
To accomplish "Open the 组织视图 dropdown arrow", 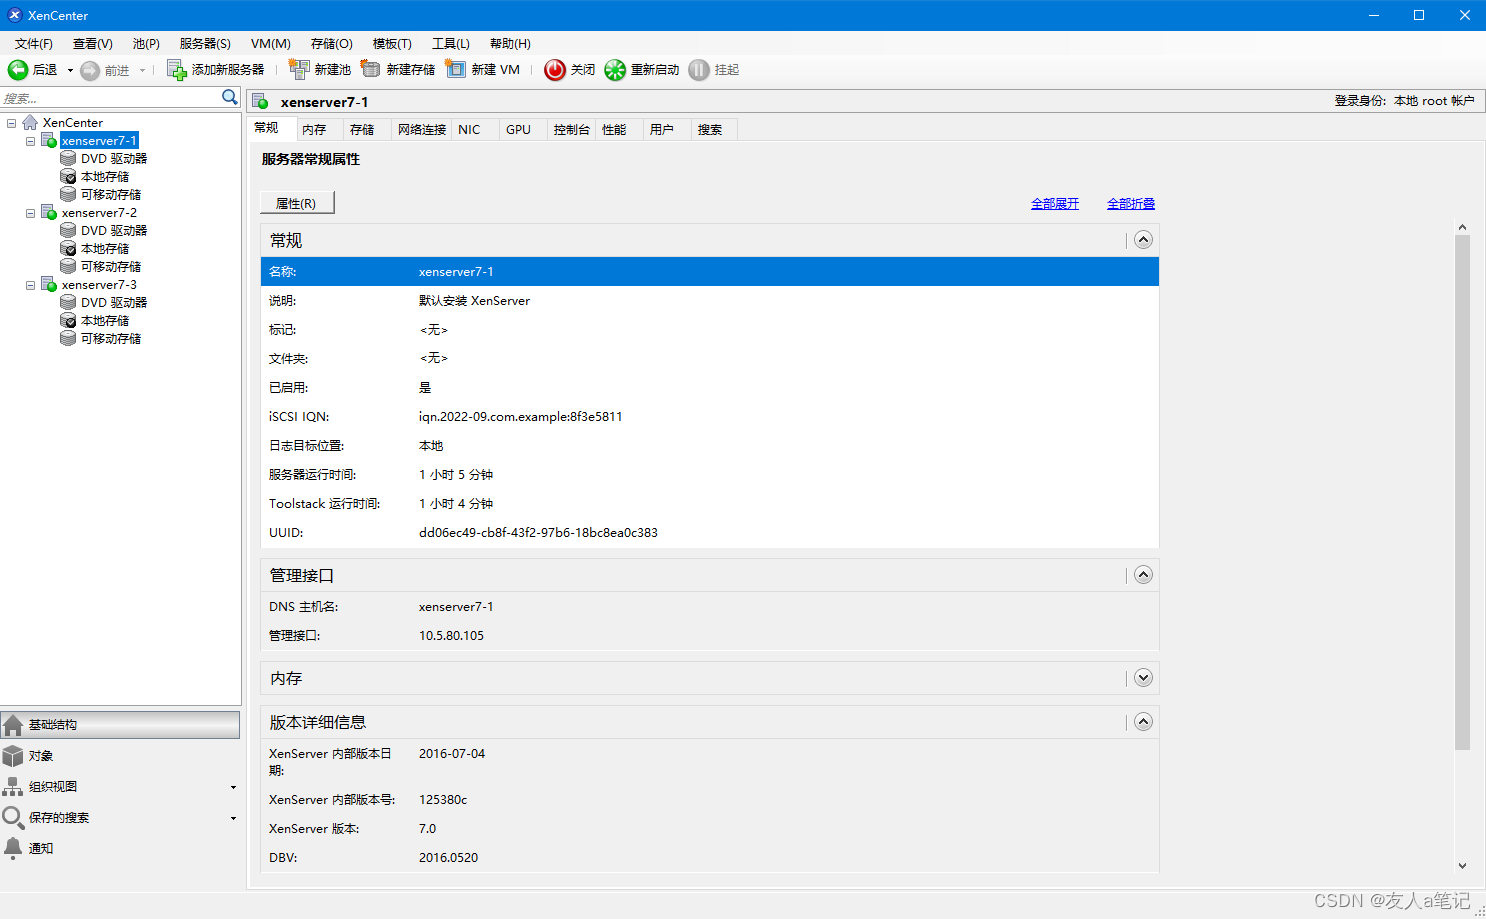I will 233,787.
